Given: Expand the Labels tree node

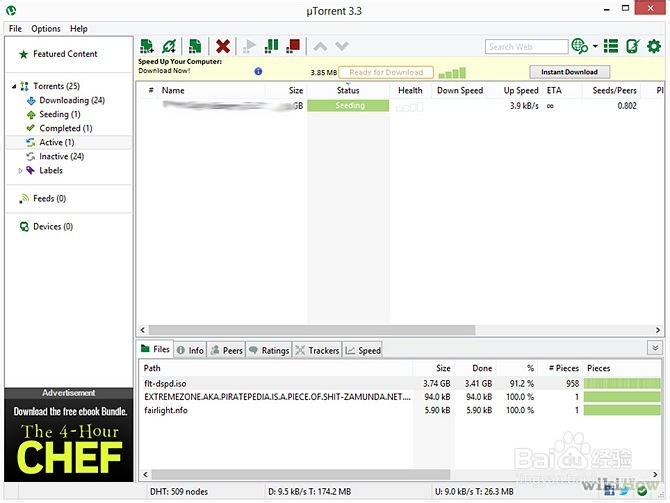Looking at the screenshot, I should [x=20, y=171].
